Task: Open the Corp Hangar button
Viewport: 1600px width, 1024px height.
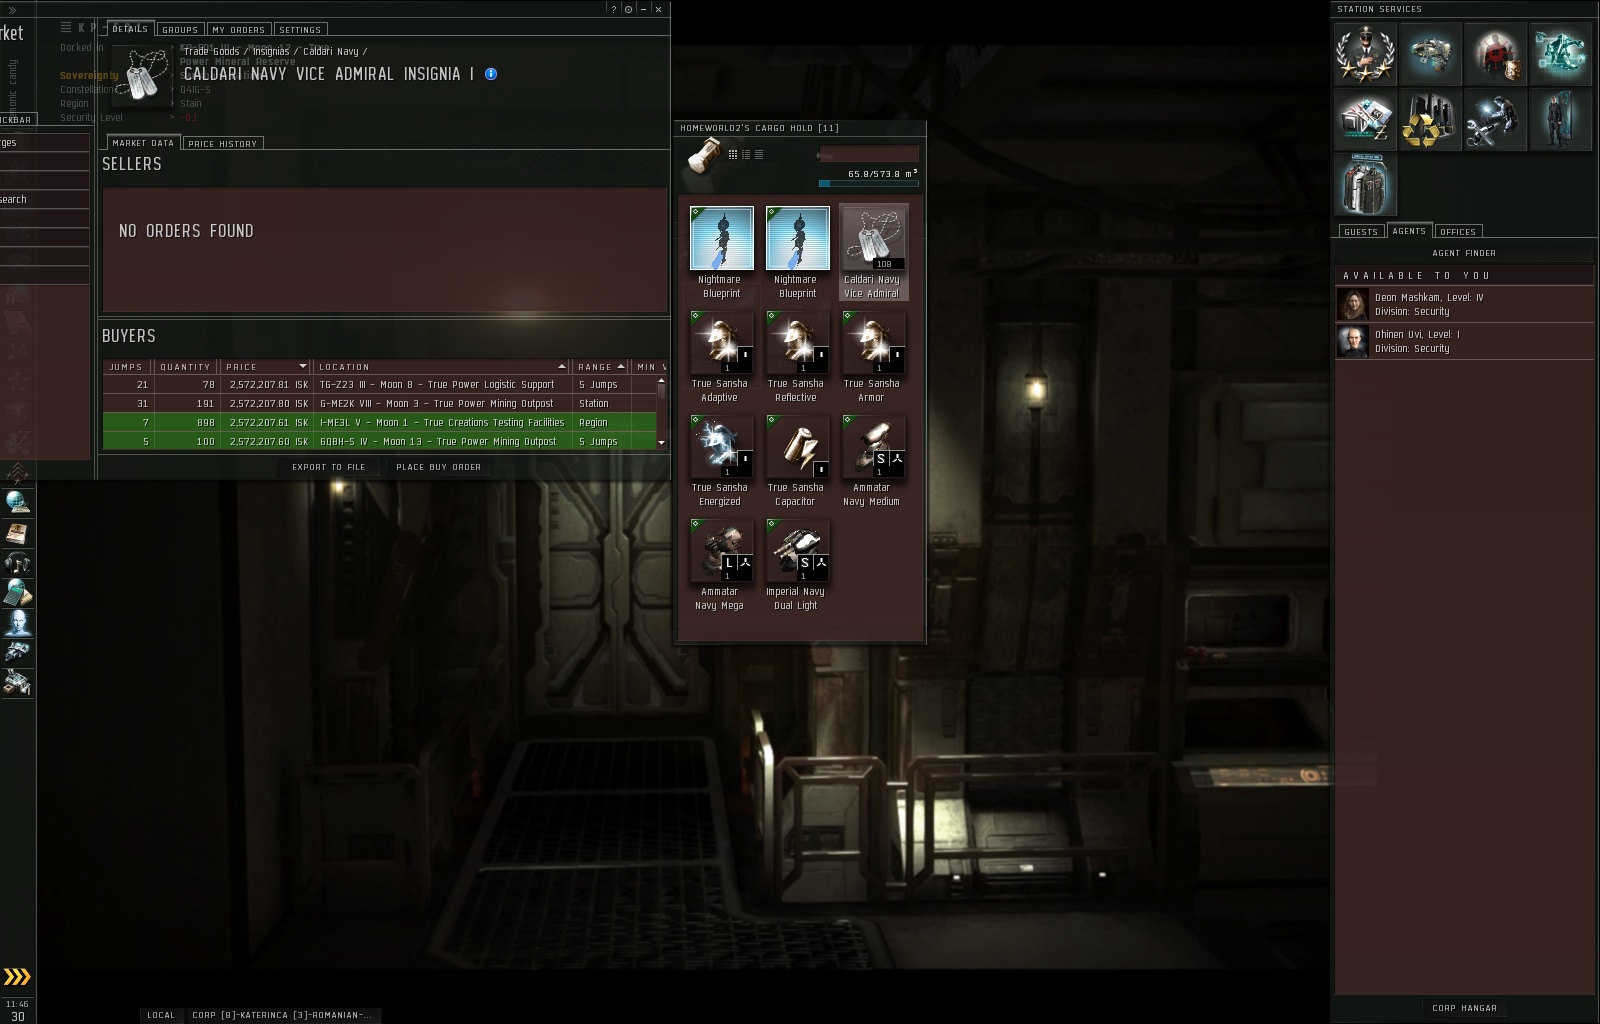Action: 1464,1008
